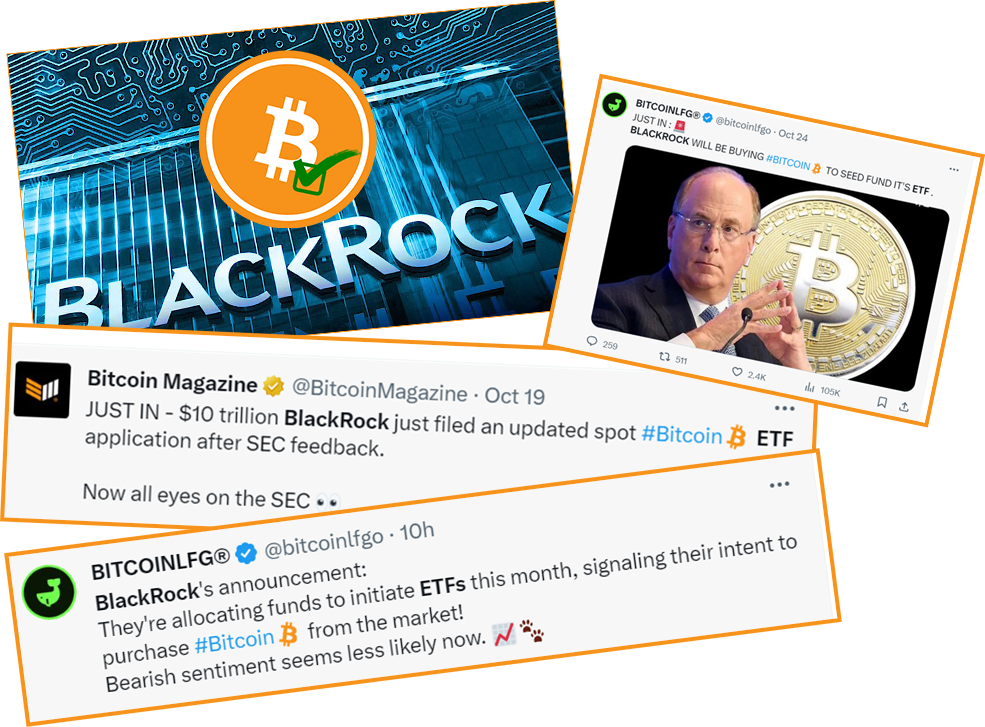The image size is (985, 727).
Task: Open more options on Oct 24 tweet
Action: [954, 170]
